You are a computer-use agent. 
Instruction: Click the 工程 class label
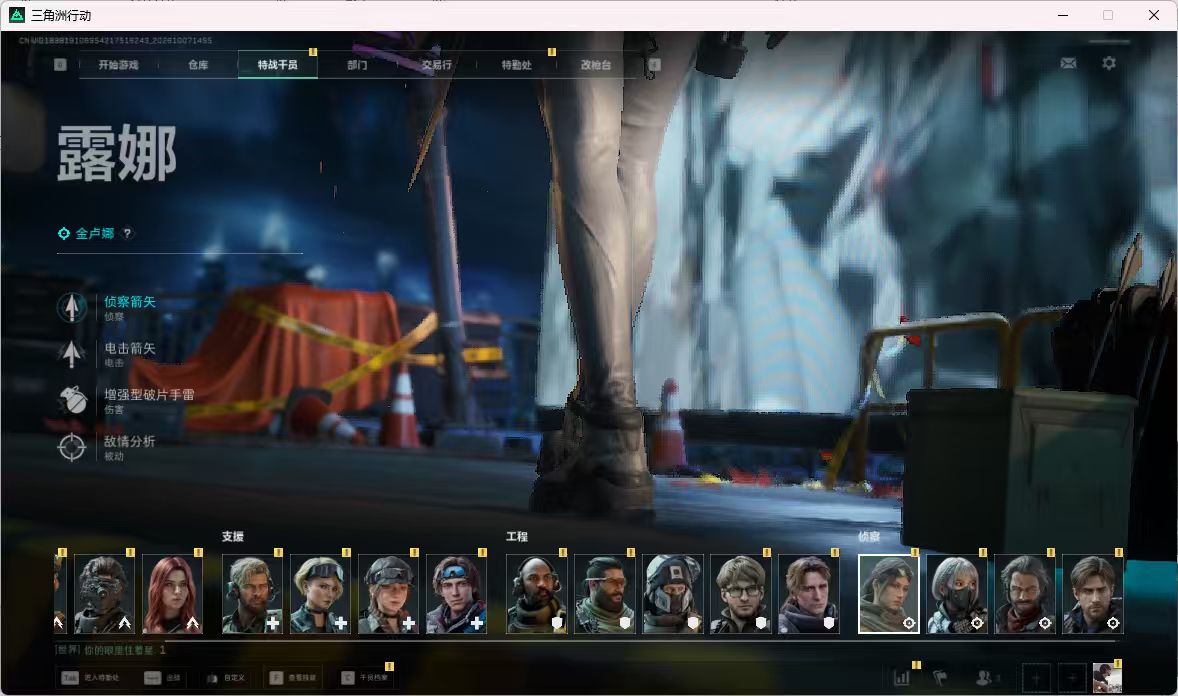(x=517, y=536)
